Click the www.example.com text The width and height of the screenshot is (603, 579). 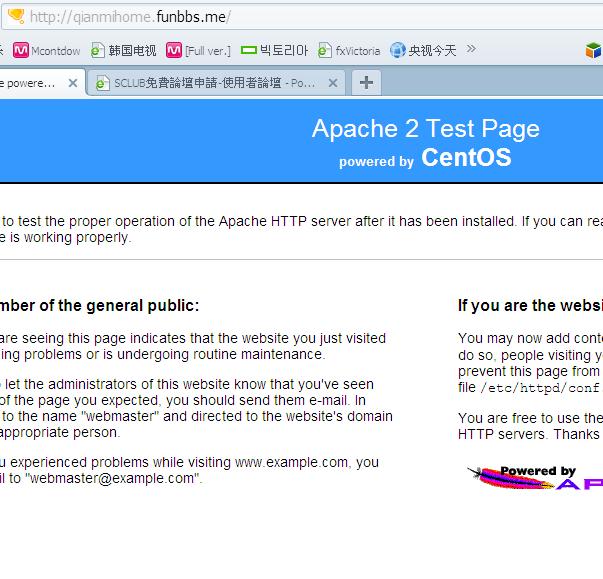292,462
